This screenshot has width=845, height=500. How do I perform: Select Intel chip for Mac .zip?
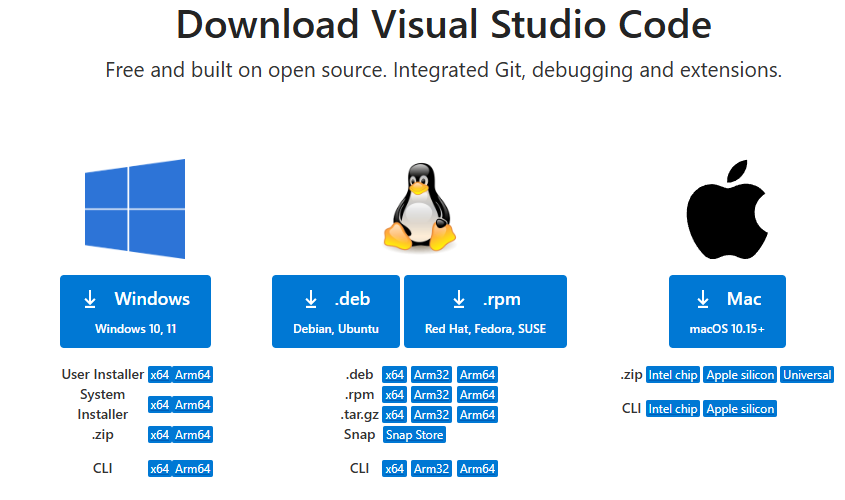pos(672,375)
